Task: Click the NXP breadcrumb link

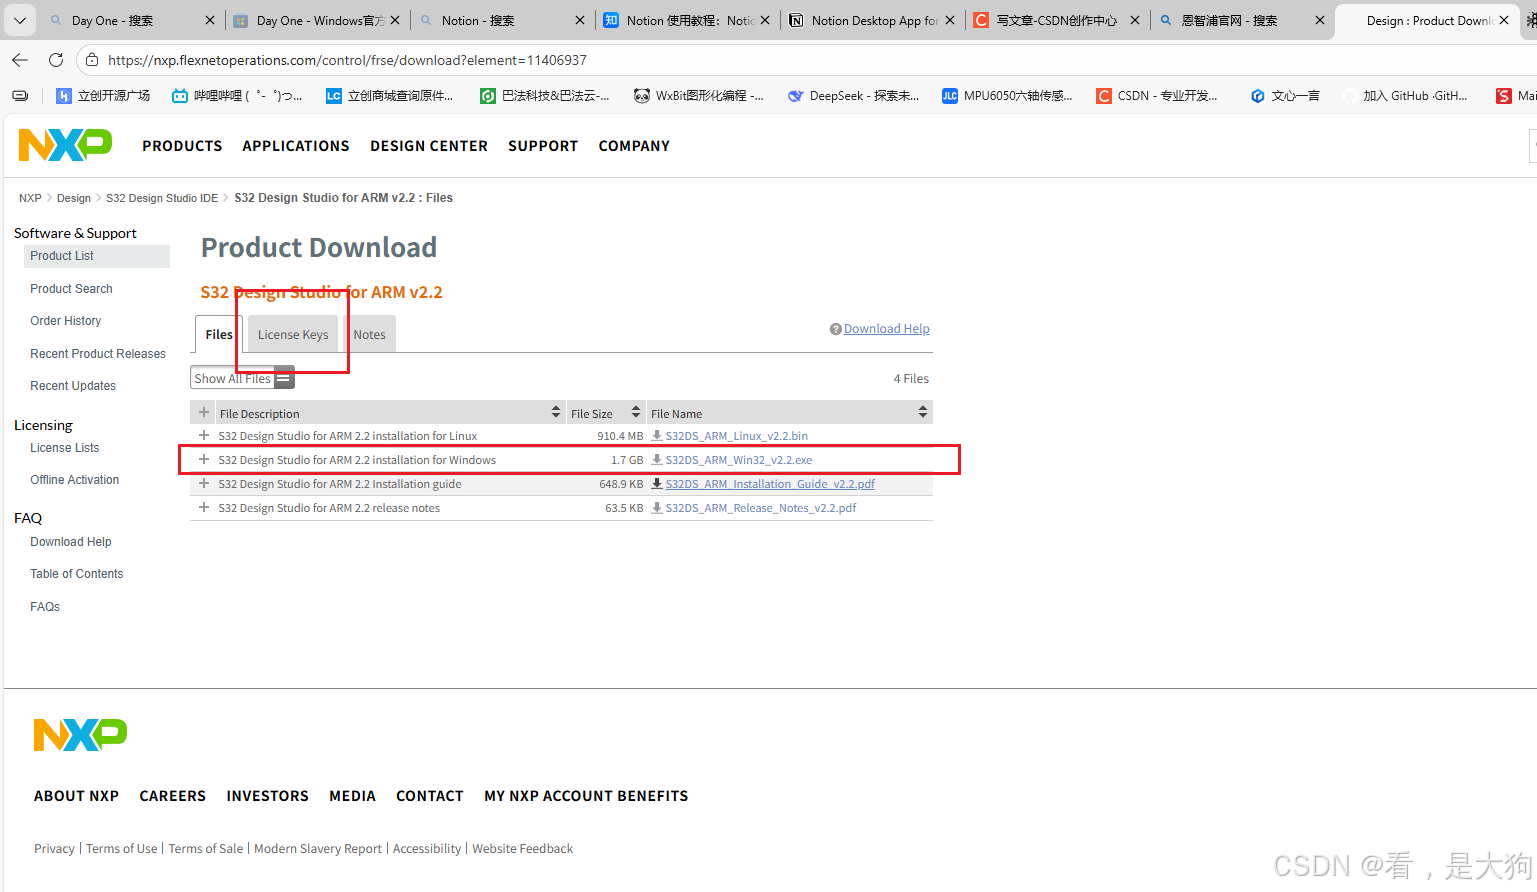Action: tap(30, 198)
